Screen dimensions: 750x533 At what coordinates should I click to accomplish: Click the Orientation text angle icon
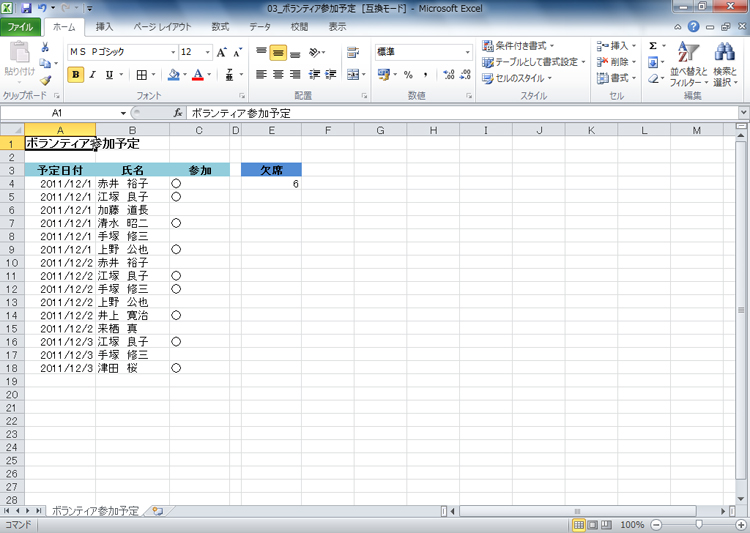tap(314, 52)
